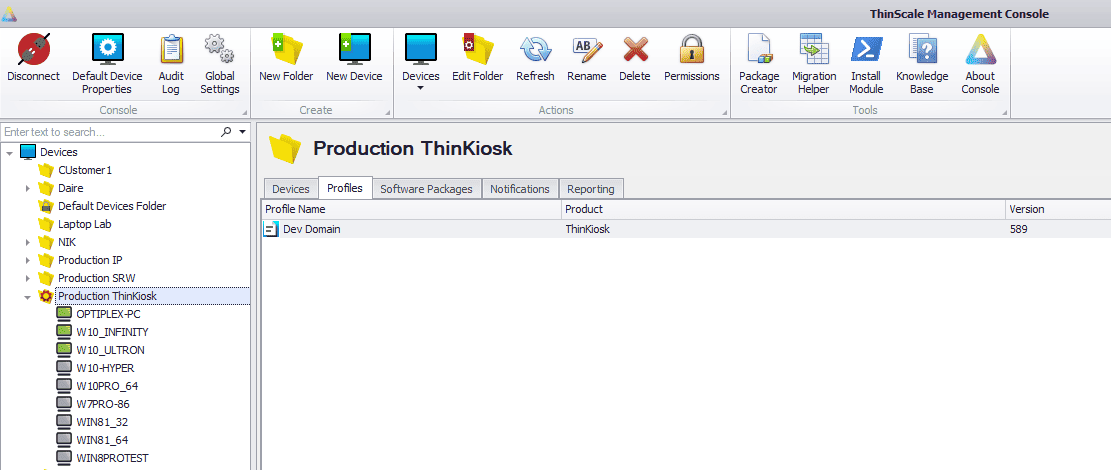1111x470 pixels.
Task: Switch to the Devices tab
Action: pyautogui.click(x=291, y=189)
